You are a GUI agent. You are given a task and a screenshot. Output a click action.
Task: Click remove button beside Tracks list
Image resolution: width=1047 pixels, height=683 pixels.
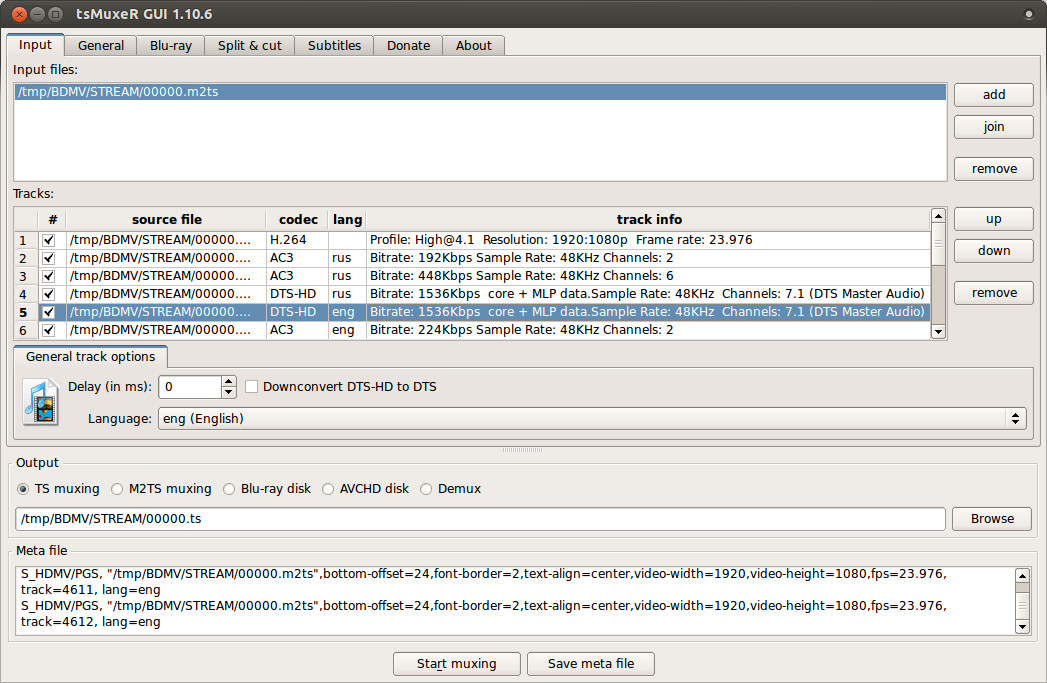coord(994,293)
